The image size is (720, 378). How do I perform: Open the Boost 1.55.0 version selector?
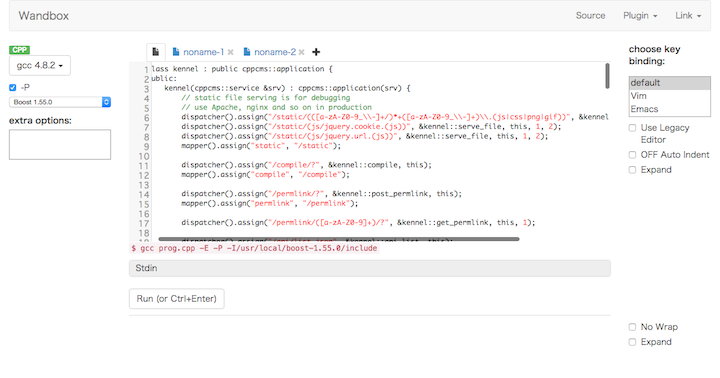[60, 102]
